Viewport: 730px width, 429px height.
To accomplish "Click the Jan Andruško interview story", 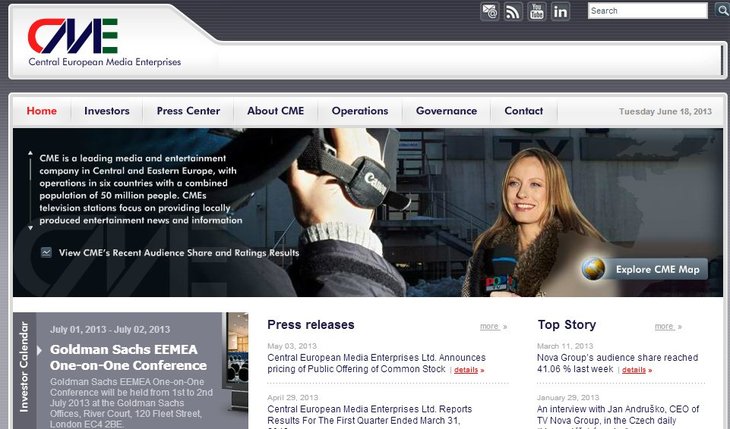I will click(618, 415).
